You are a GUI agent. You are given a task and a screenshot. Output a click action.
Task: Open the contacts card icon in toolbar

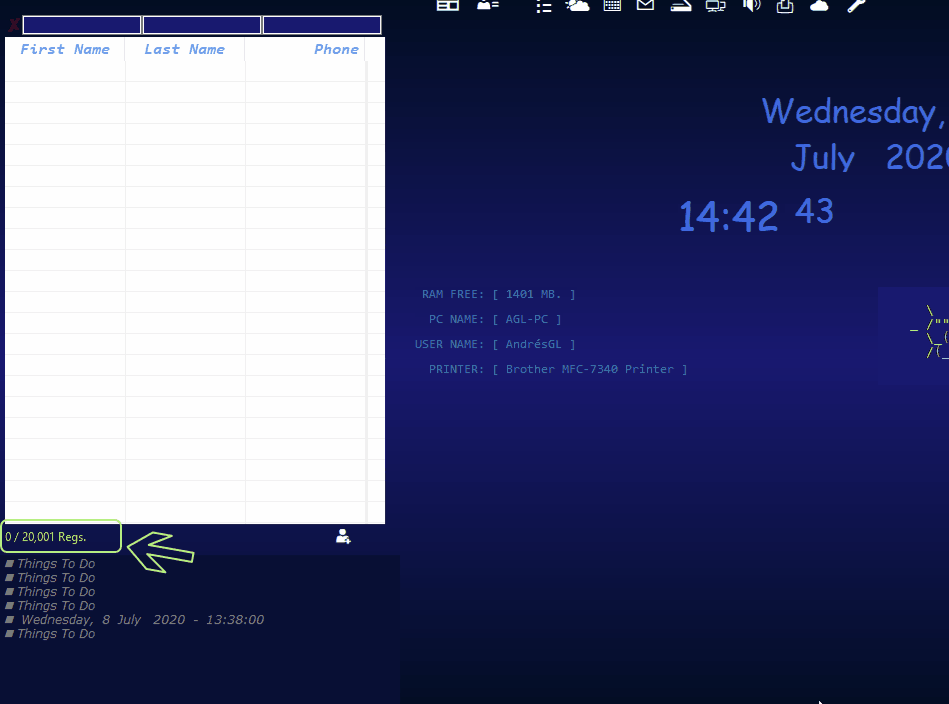pos(487,5)
